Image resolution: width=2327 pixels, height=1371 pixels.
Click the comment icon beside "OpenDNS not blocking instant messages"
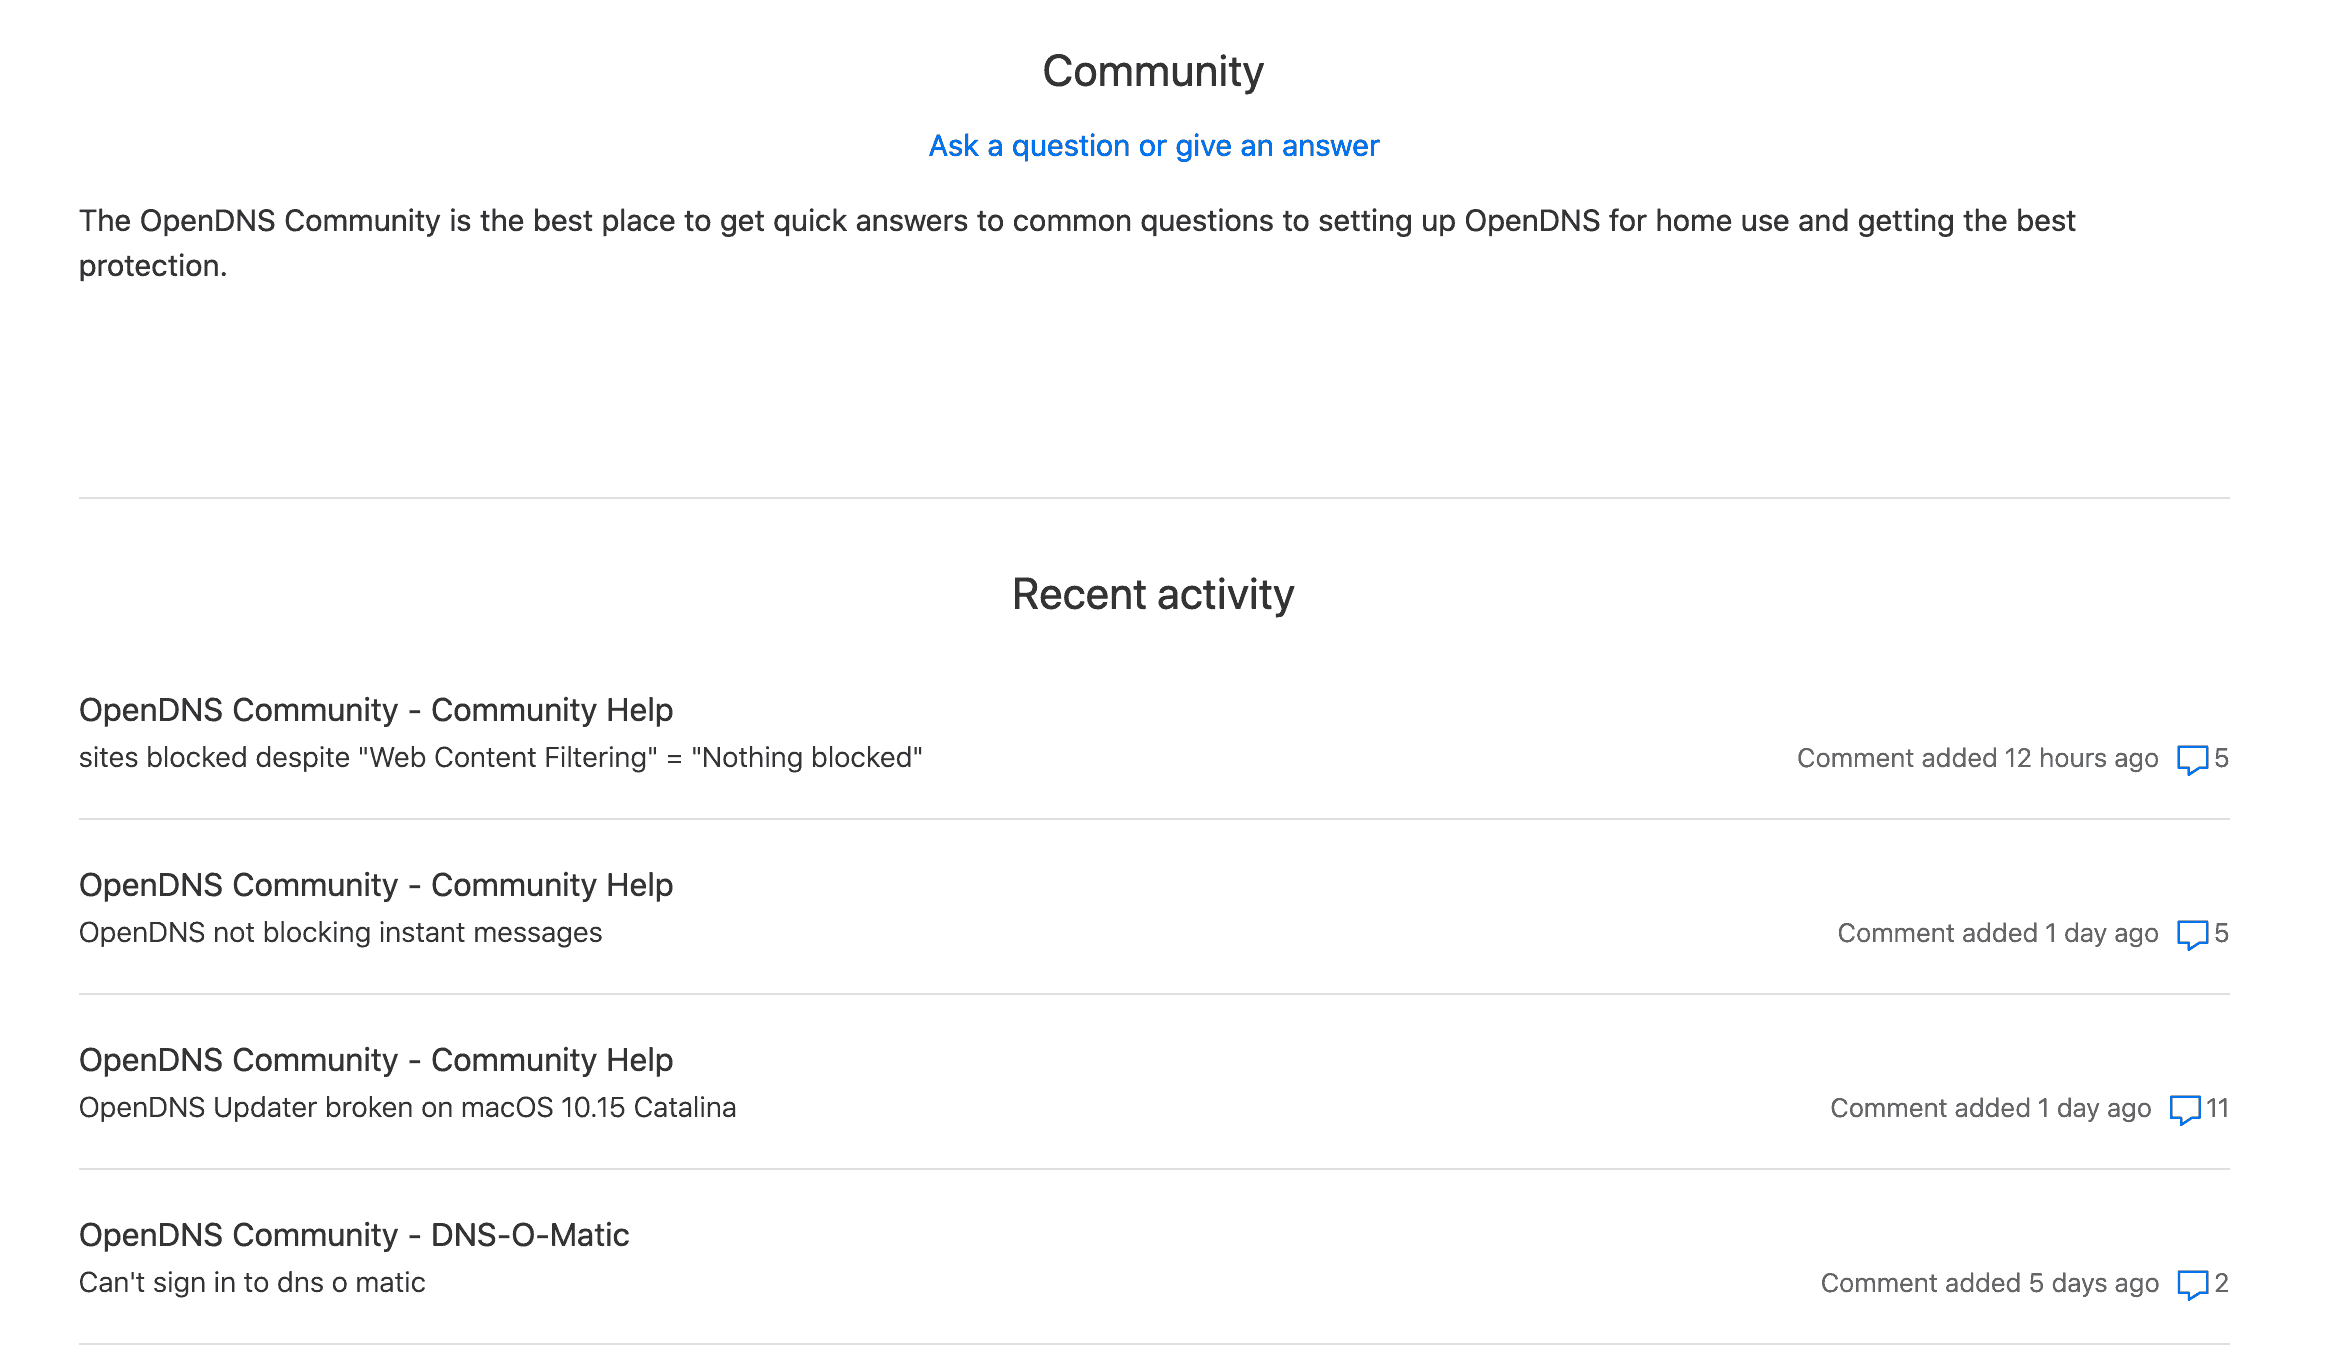tap(2195, 933)
